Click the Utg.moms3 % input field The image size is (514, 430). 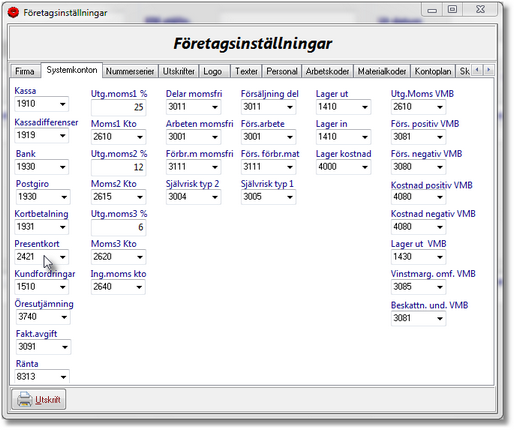118,227
